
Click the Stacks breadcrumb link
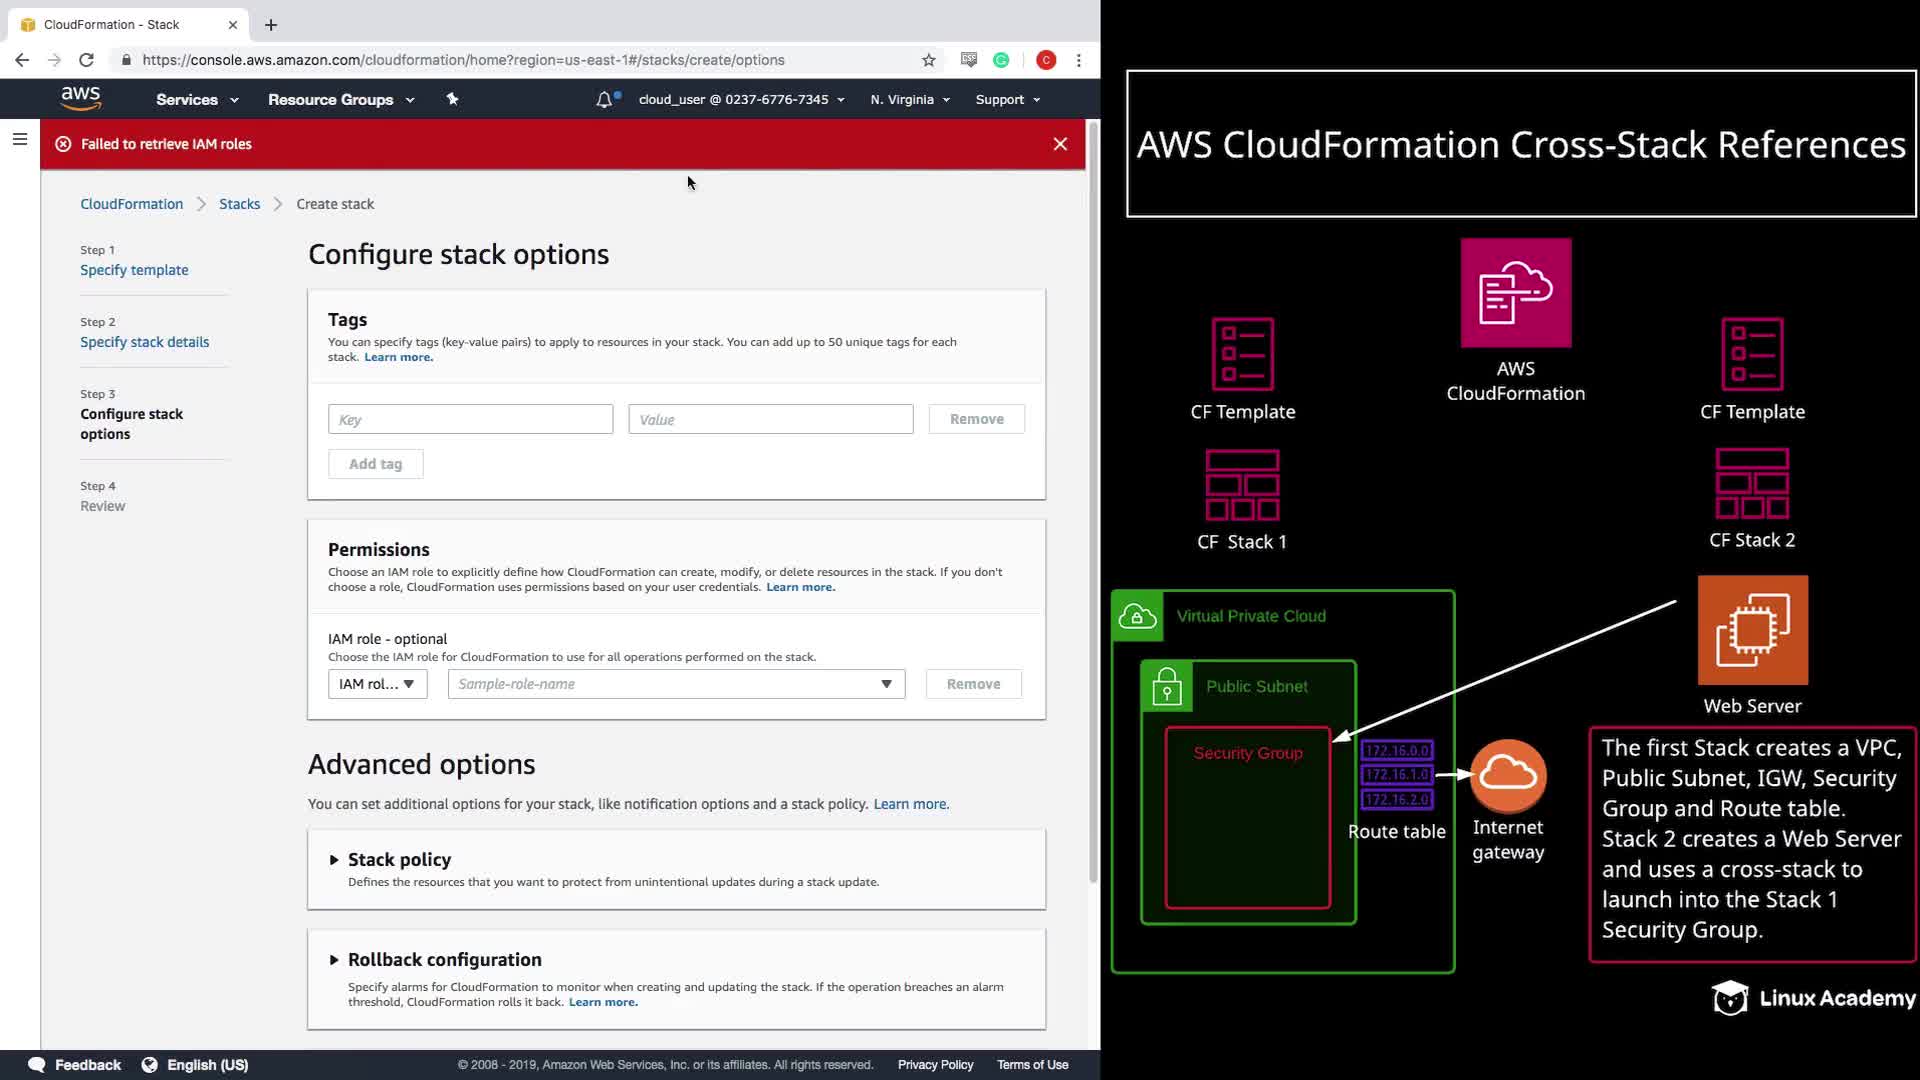tap(239, 204)
